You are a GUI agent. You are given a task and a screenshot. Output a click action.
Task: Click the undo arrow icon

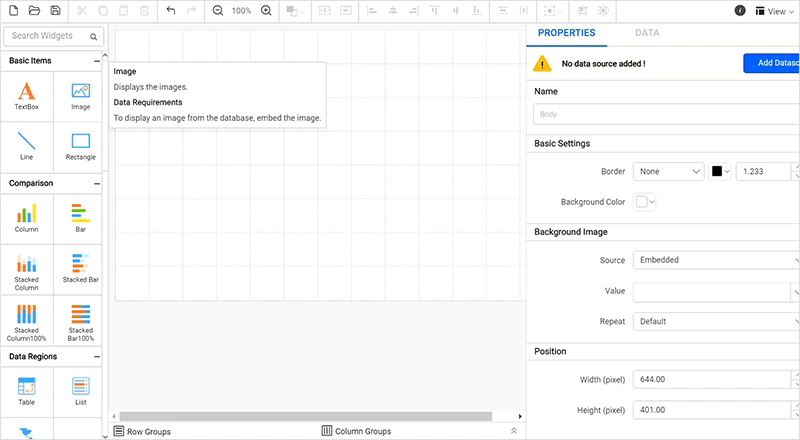pyautogui.click(x=171, y=10)
